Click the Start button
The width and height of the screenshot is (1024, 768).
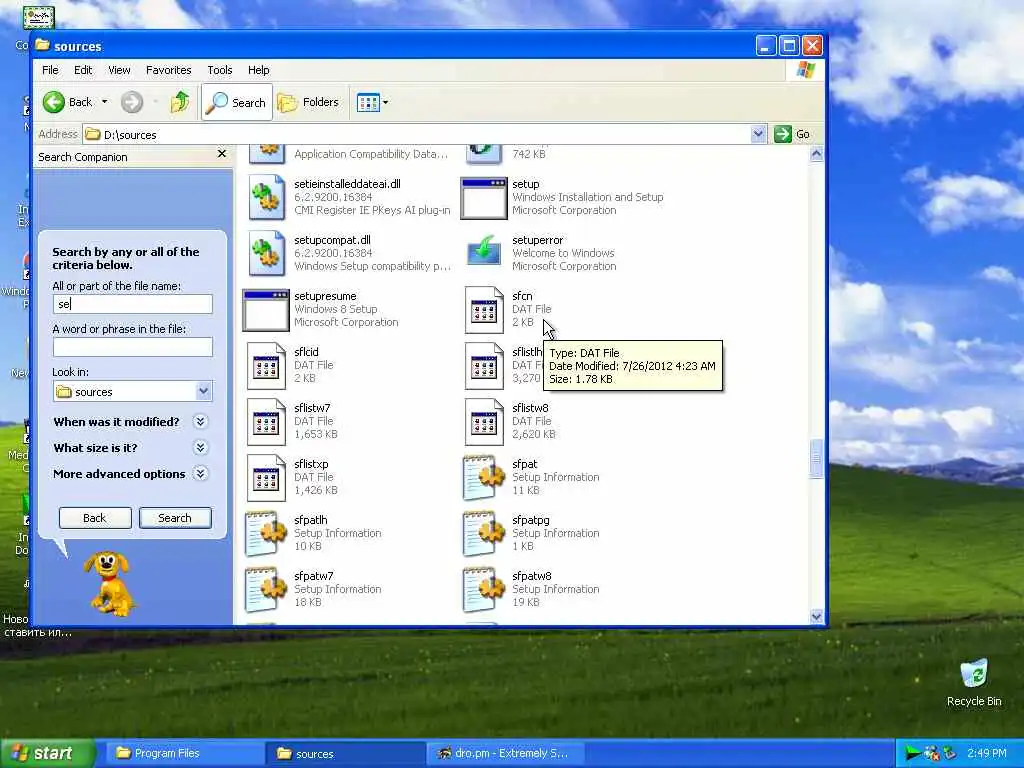tap(48, 753)
